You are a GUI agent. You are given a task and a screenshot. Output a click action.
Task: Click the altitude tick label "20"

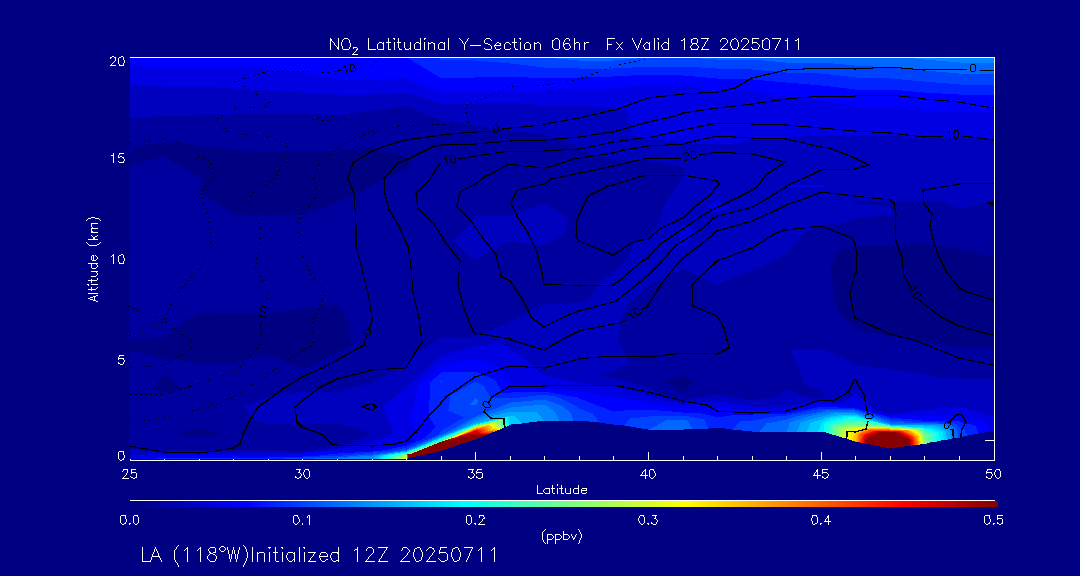pyautogui.click(x=116, y=60)
